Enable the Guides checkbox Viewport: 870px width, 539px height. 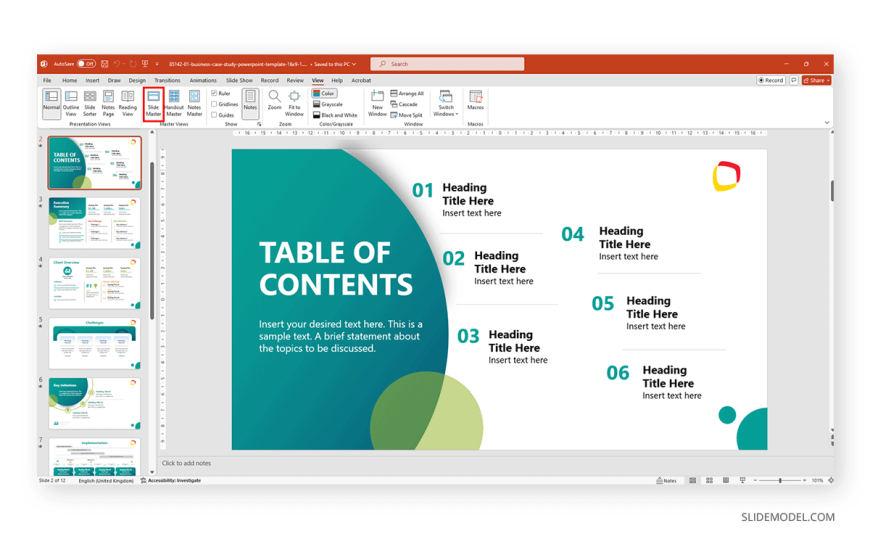(x=214, y=115)
